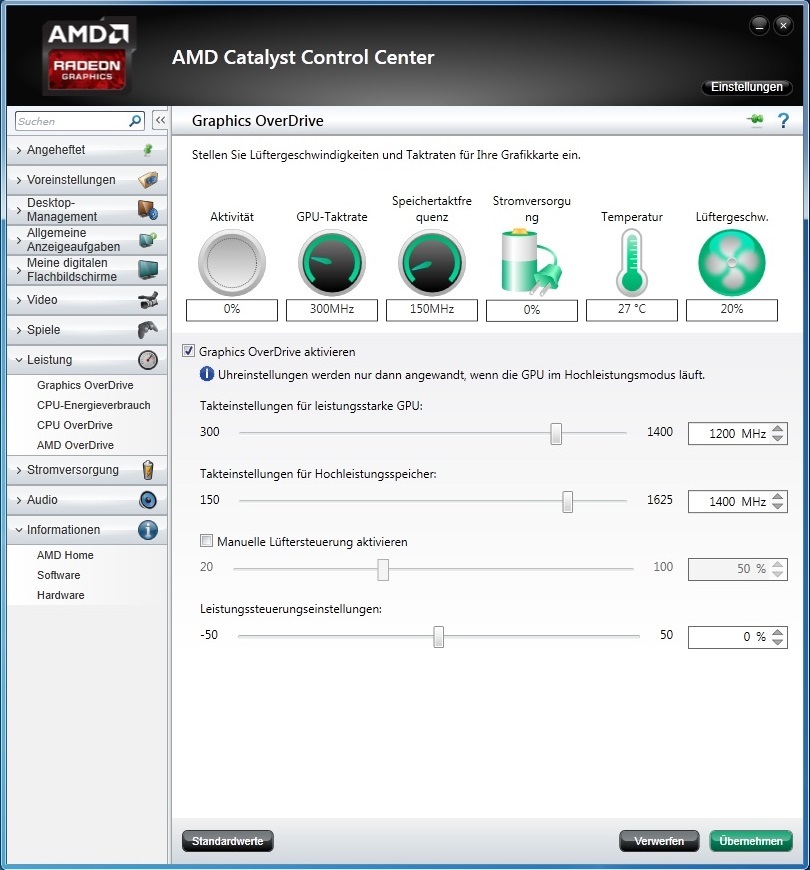Open the Einstellungen menu button

tap(747, 87)
